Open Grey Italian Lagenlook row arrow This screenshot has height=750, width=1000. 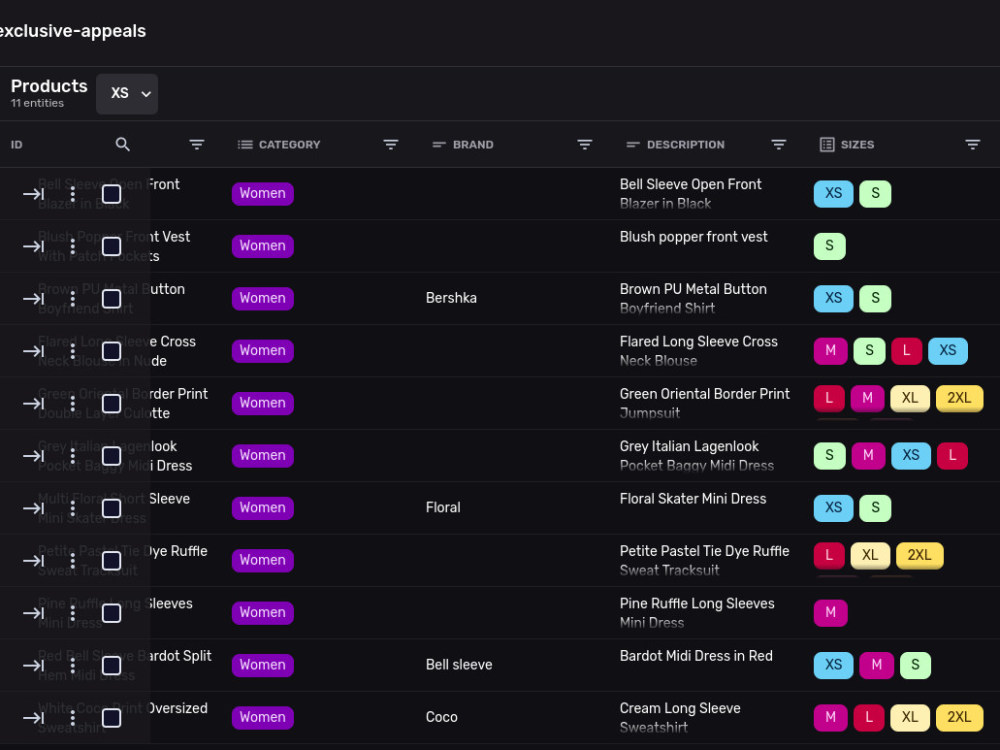click(x=33, y=456)
